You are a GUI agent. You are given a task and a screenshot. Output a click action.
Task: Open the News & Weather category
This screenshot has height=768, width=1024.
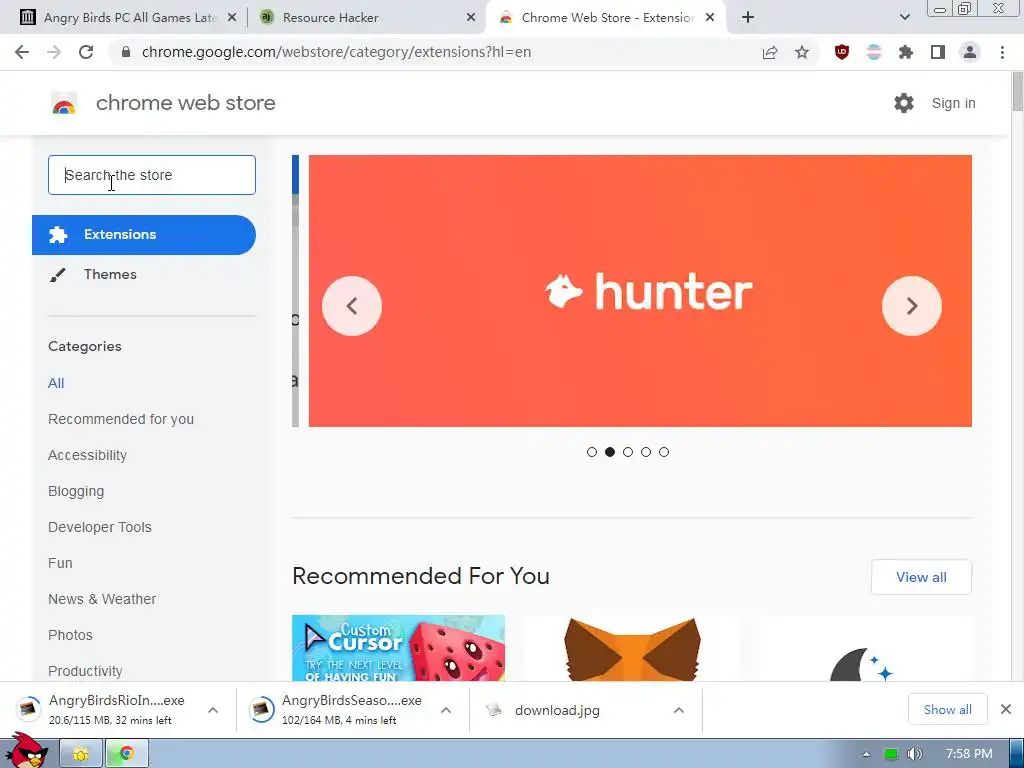pyautogui.click(x=102, y=599)
